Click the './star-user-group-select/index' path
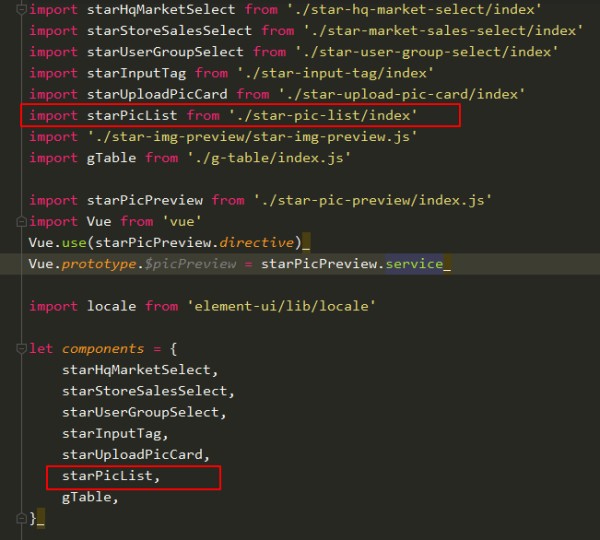 coord(427,52)
